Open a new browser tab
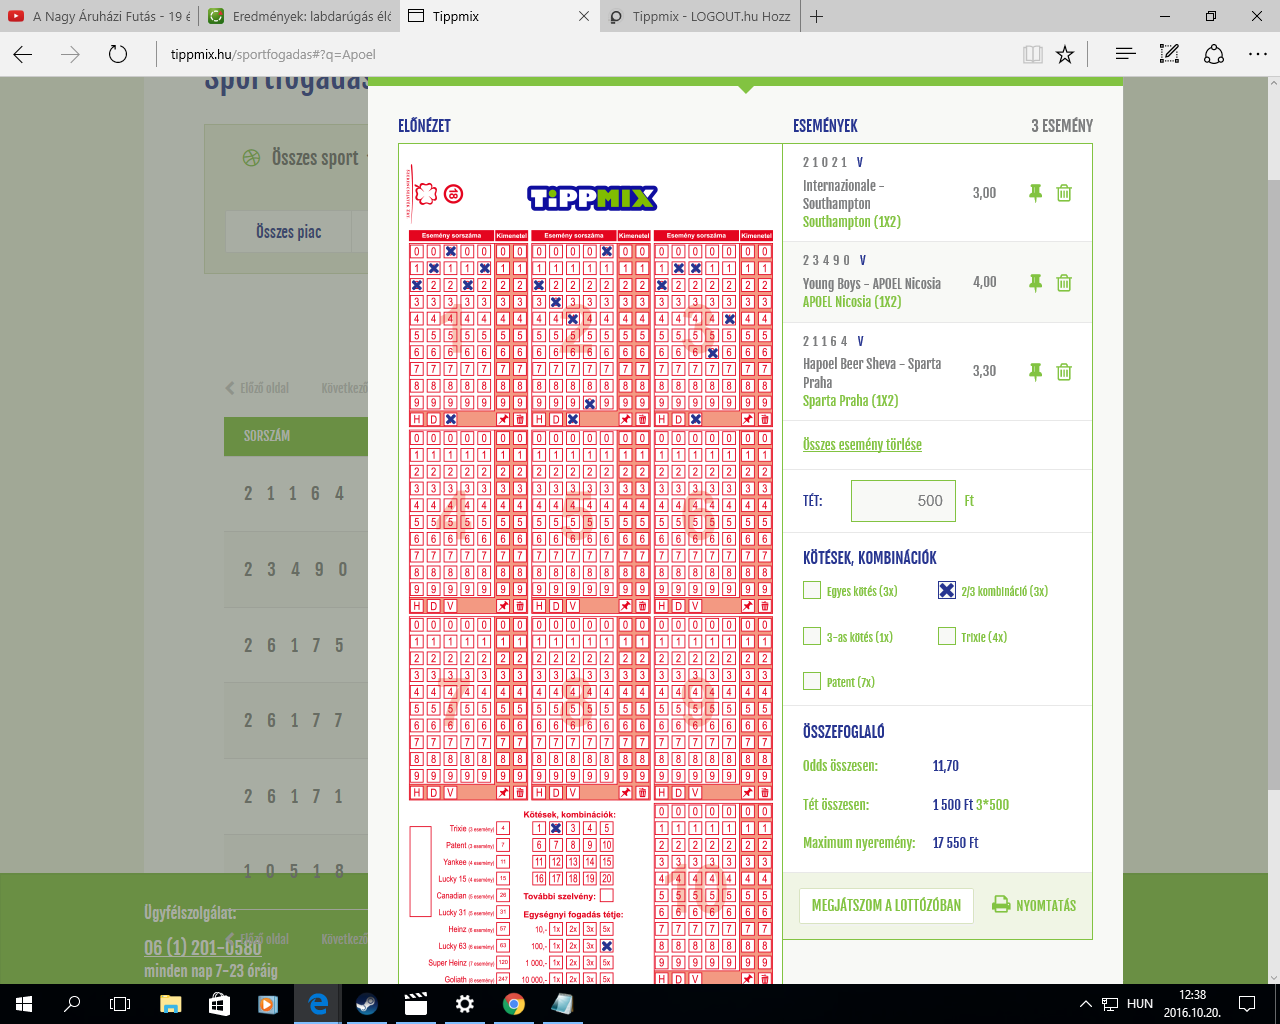Screen dimensions: 1280x1024 click(817, 16)
